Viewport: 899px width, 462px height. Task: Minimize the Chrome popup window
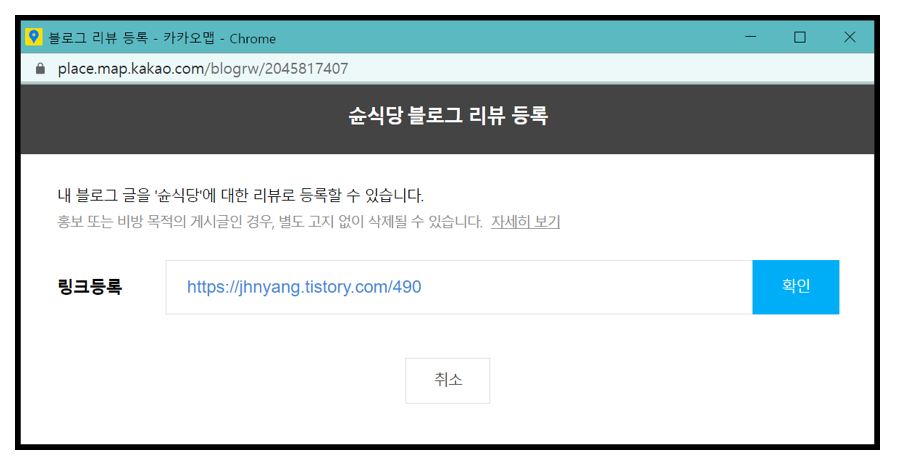coord(751,37)
